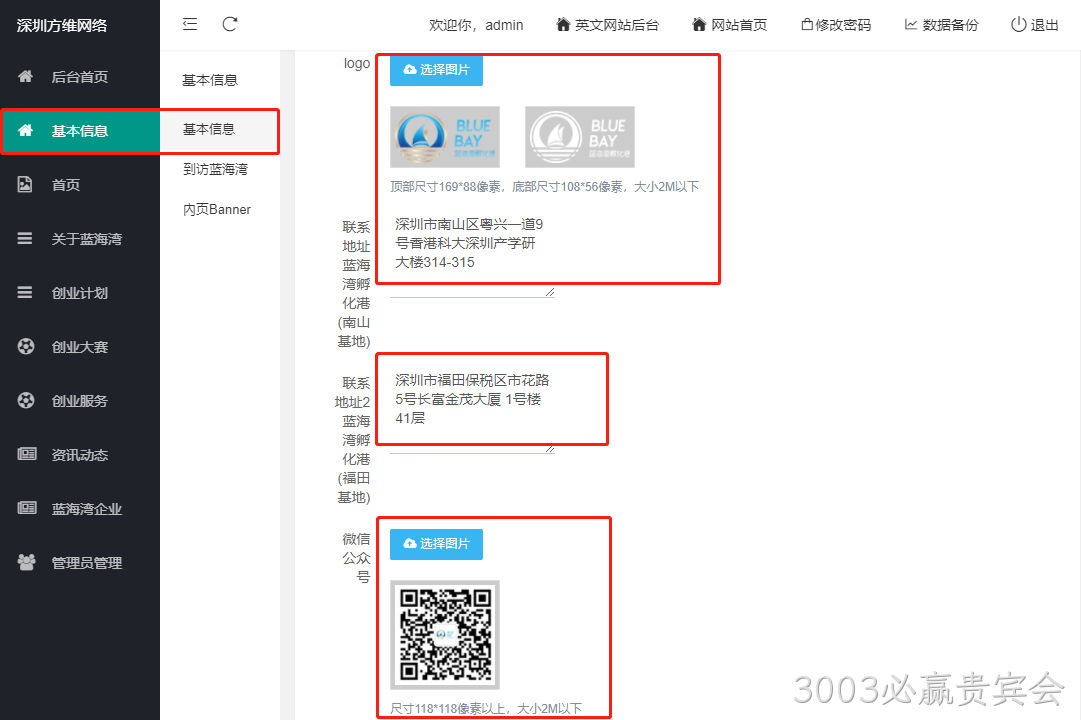Open the 数据备份 link

pos(941,25)
